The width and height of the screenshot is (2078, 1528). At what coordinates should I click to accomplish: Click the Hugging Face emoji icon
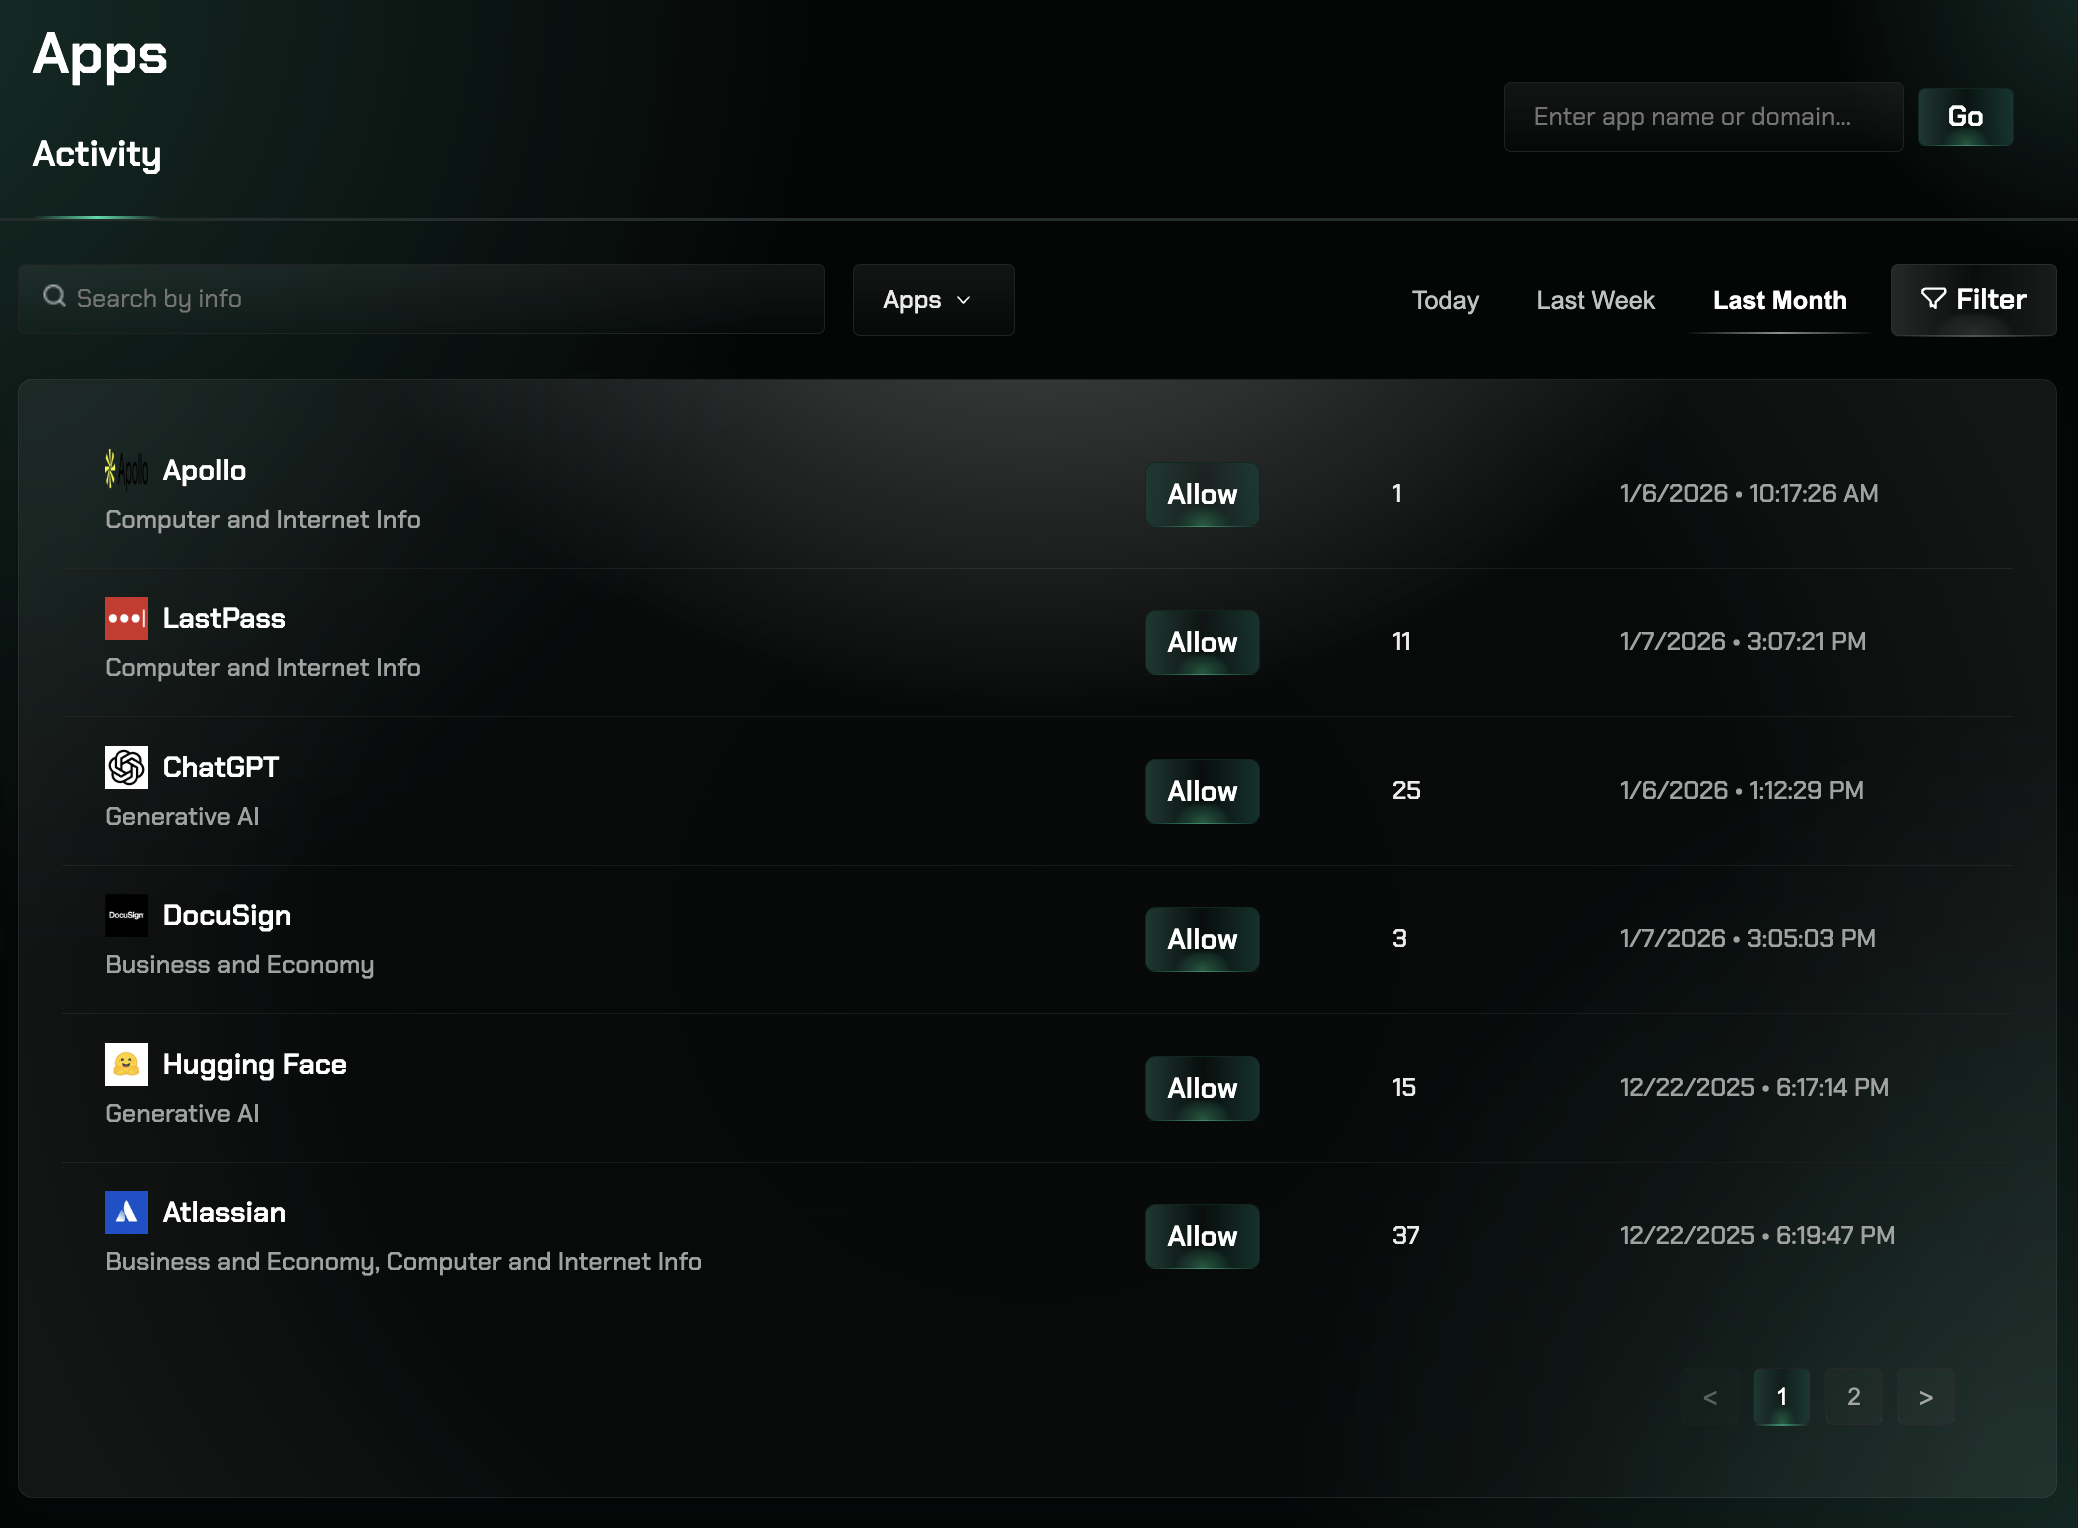coord(126,1063)
